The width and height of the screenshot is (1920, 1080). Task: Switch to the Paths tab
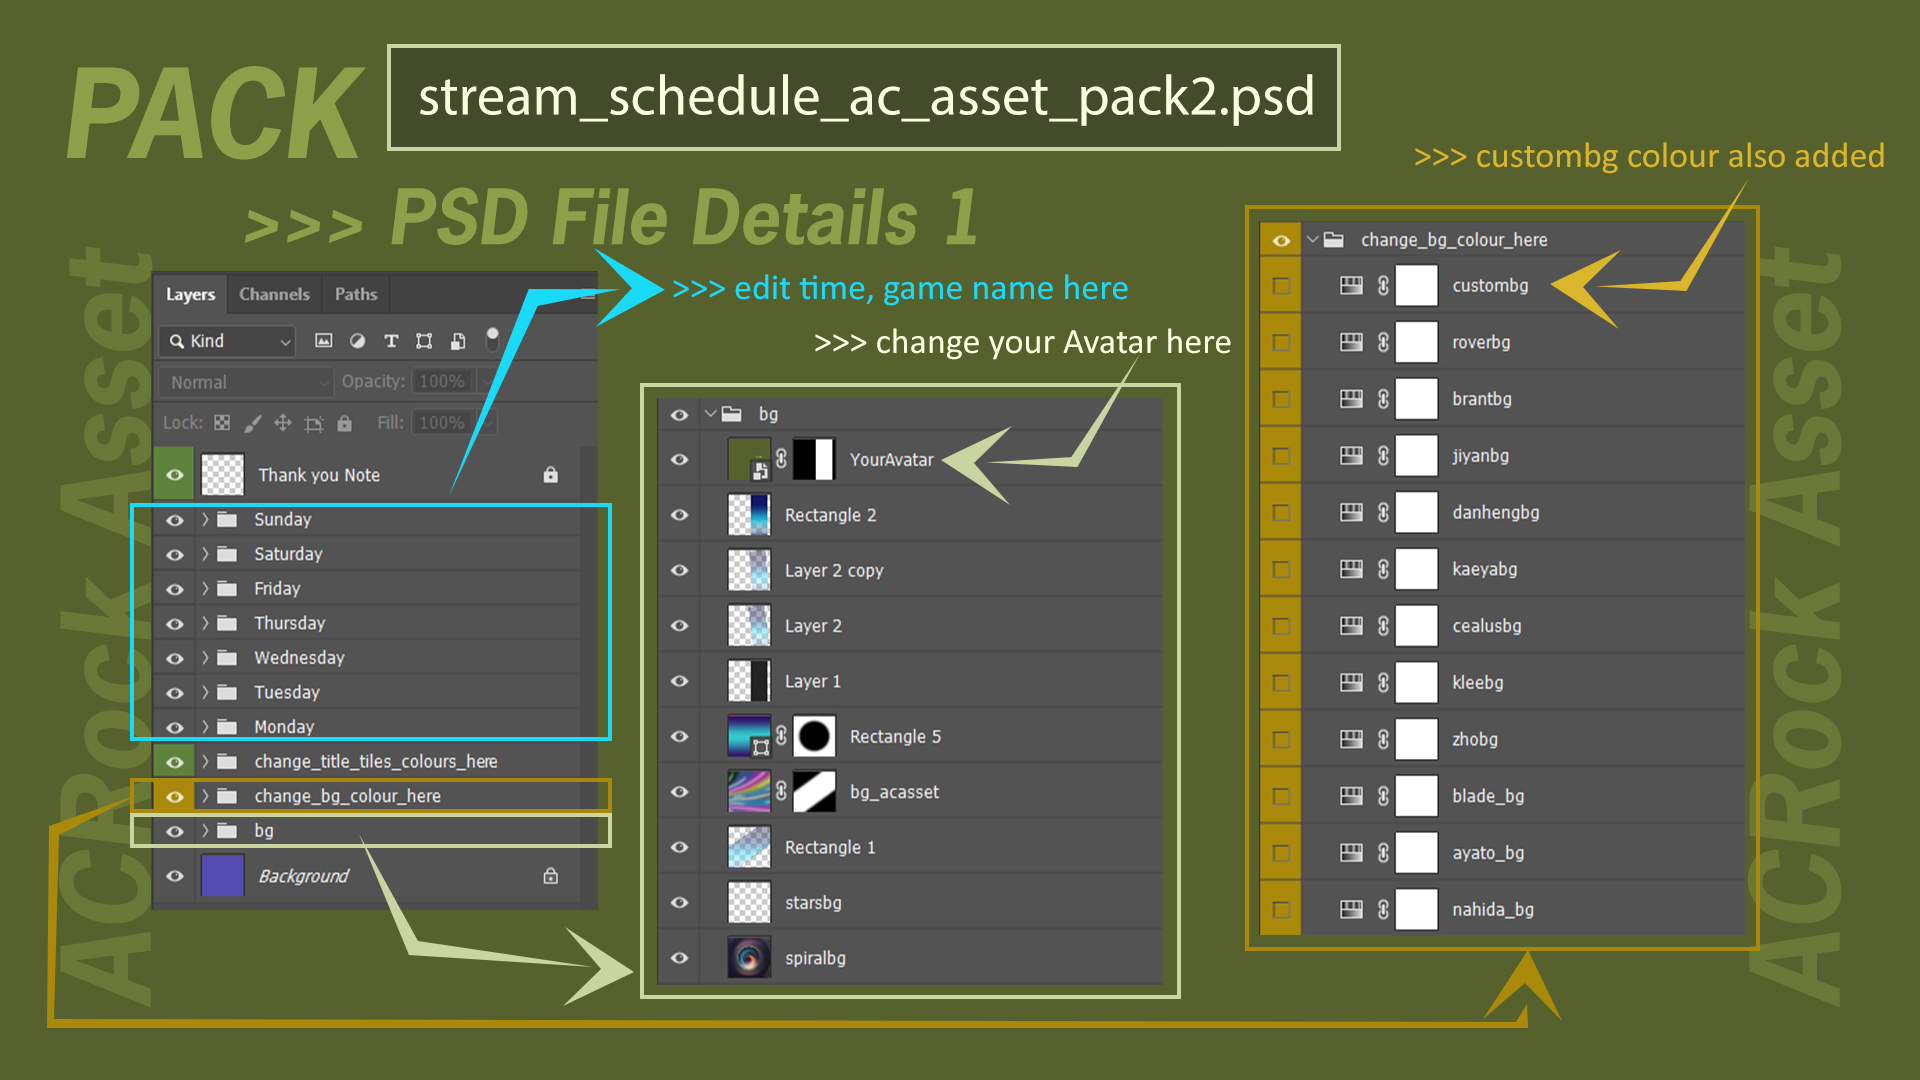(355, 294)
